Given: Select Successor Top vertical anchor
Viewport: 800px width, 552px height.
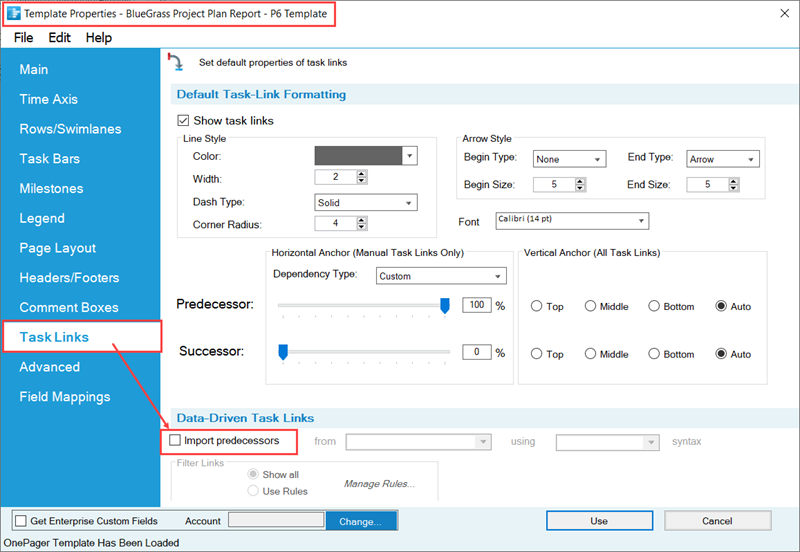Looking at the screenshot, I should pyautogui.click(x=536, y=354).
